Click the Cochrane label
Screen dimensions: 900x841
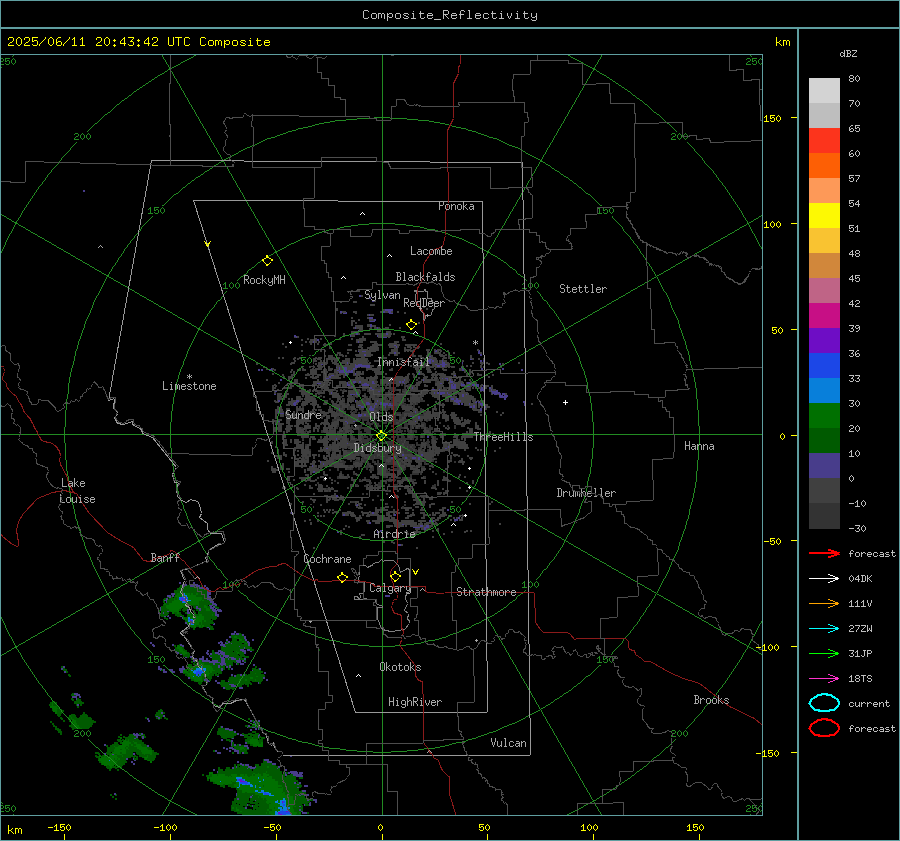pyautogui.click(x=327, y=559)
